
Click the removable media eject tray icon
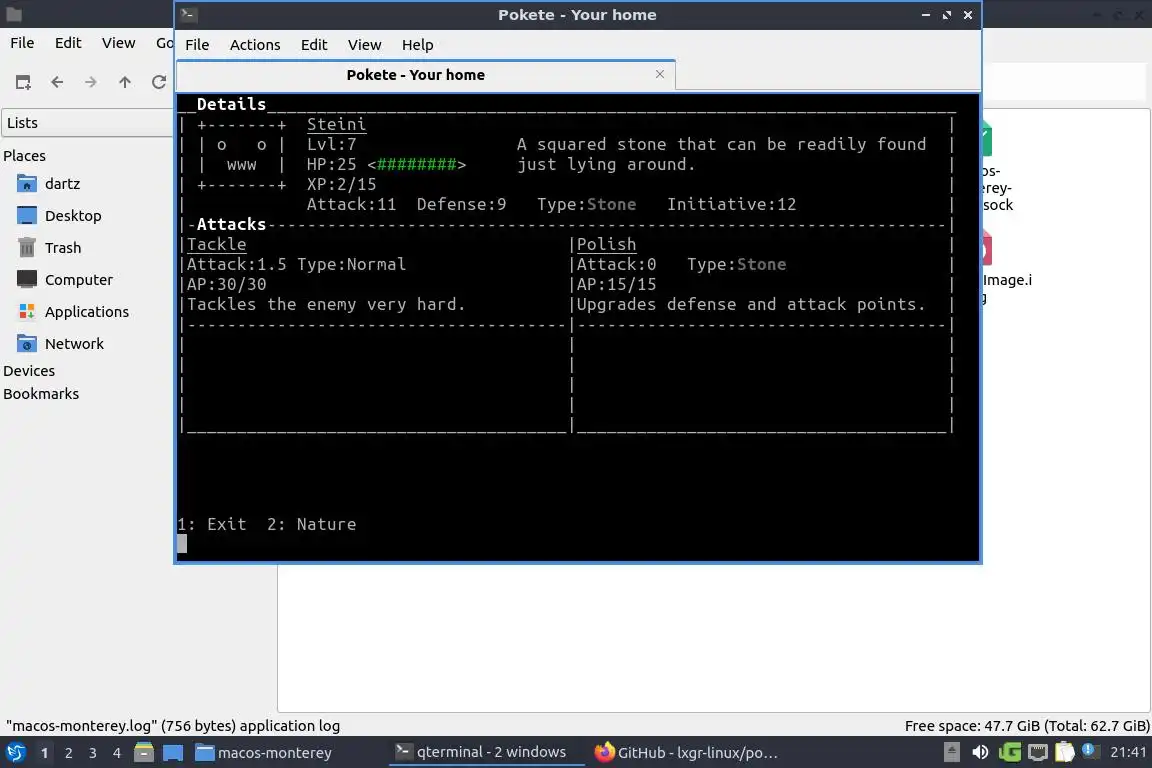coord(951,752)
